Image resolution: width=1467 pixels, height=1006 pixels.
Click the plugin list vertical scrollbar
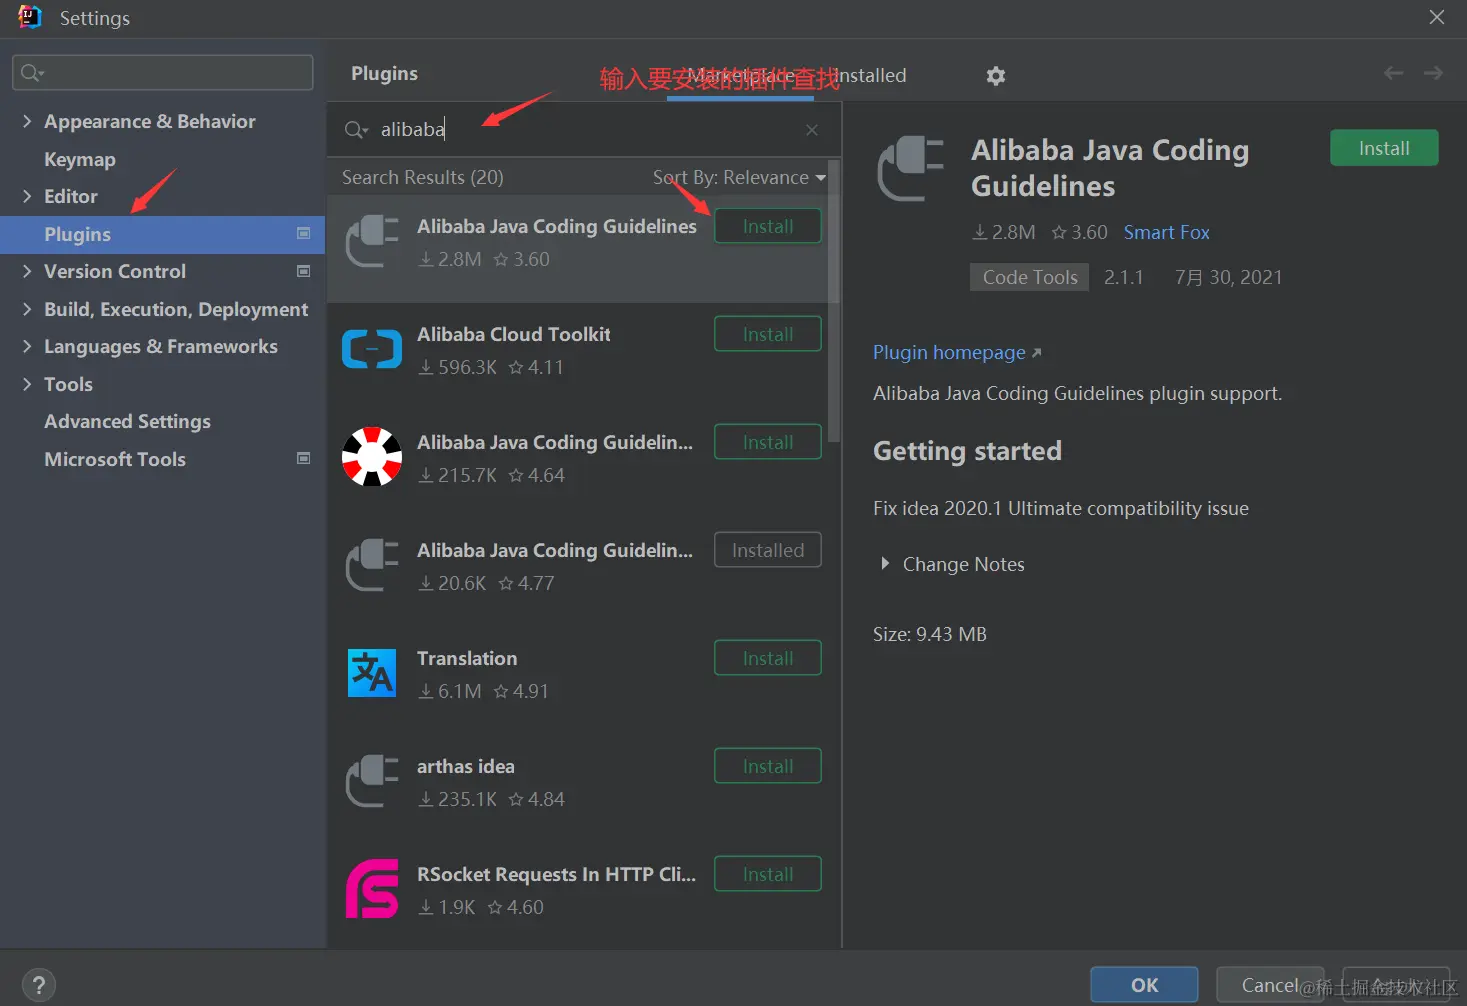click(x=834, y=300)
